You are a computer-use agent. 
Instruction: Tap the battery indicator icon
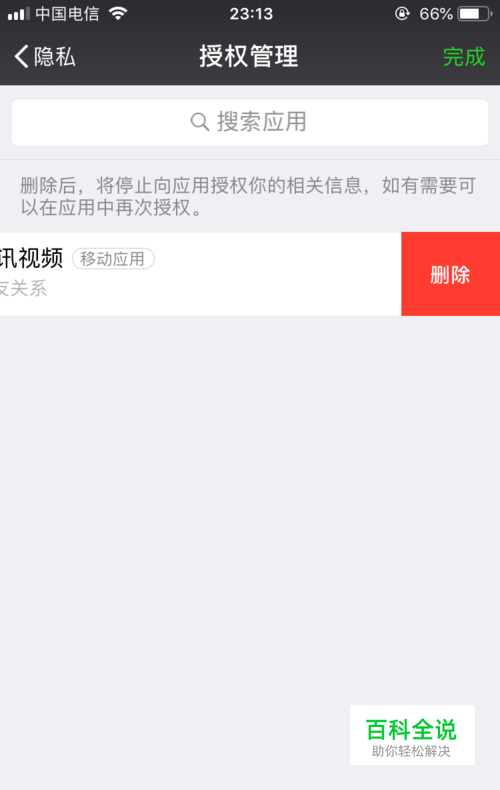pos(474,14)
